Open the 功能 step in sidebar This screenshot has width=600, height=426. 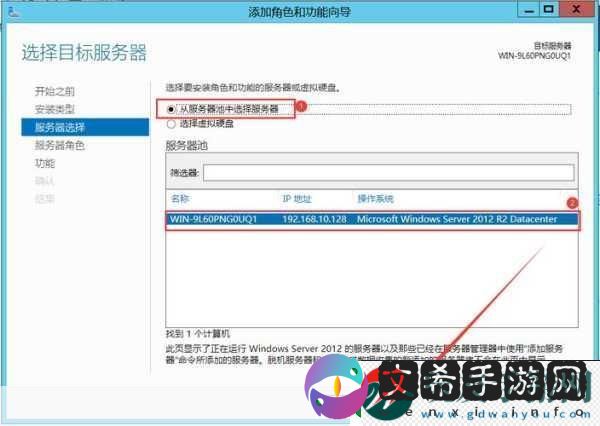click(x=45, y=163)
